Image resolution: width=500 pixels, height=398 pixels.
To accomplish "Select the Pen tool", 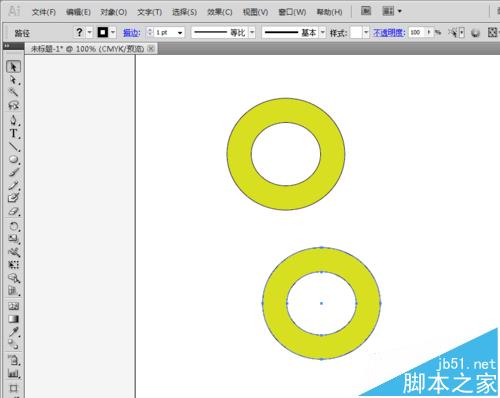I will (x=13, y=120).
